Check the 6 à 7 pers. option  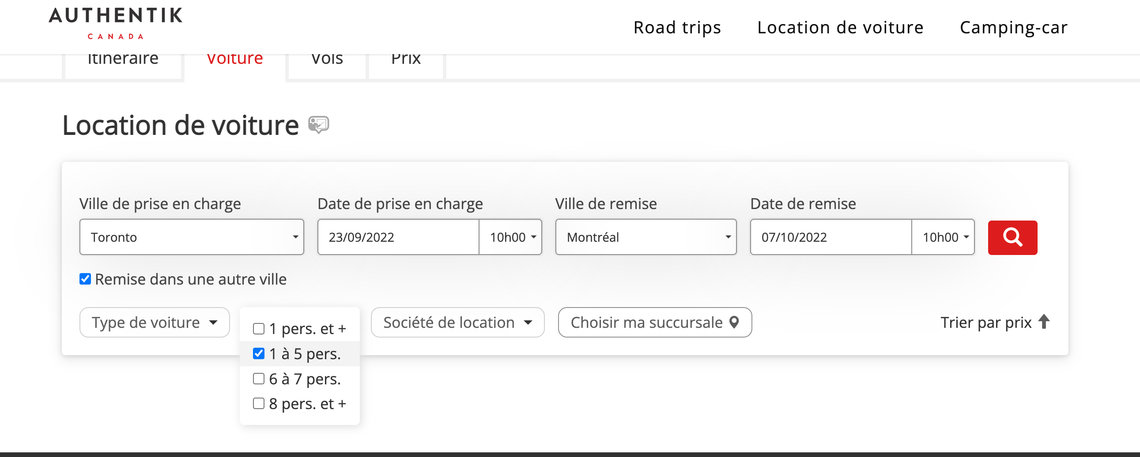coord(258,379)
